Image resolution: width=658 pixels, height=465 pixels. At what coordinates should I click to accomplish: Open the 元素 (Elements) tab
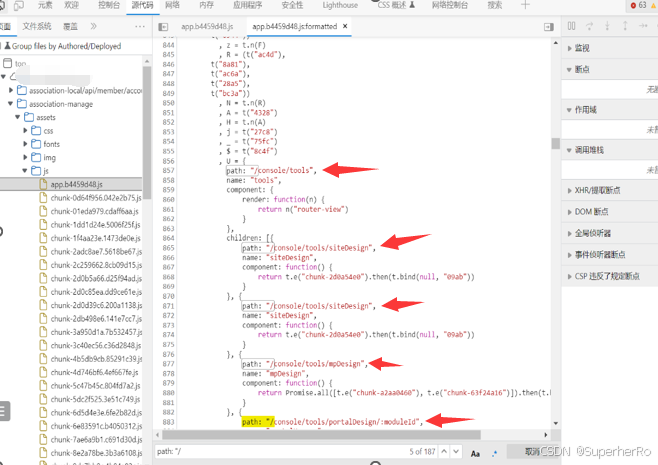(x=45, y=5)
